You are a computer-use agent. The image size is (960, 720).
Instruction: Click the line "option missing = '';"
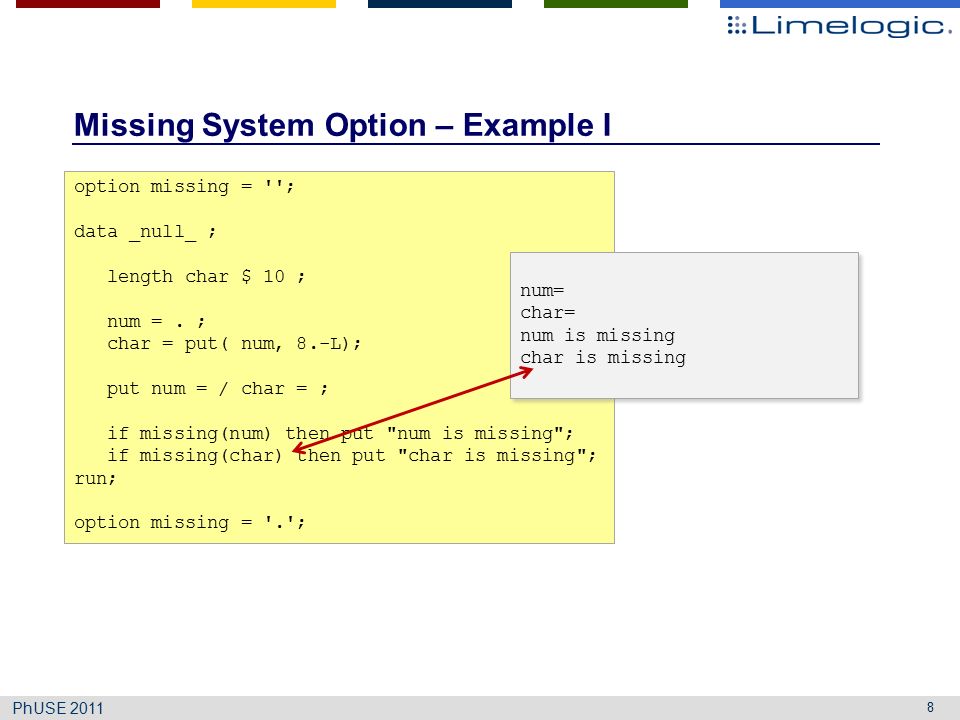pyautogui.click(x=184, y=186)
